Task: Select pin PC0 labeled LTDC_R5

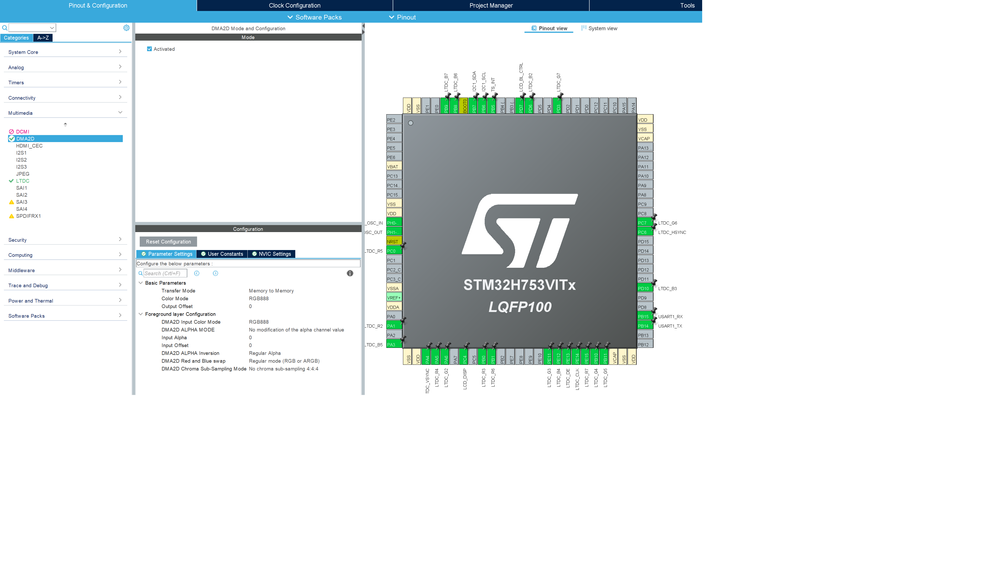Action: pyautogui.click(x=394, y=251)
